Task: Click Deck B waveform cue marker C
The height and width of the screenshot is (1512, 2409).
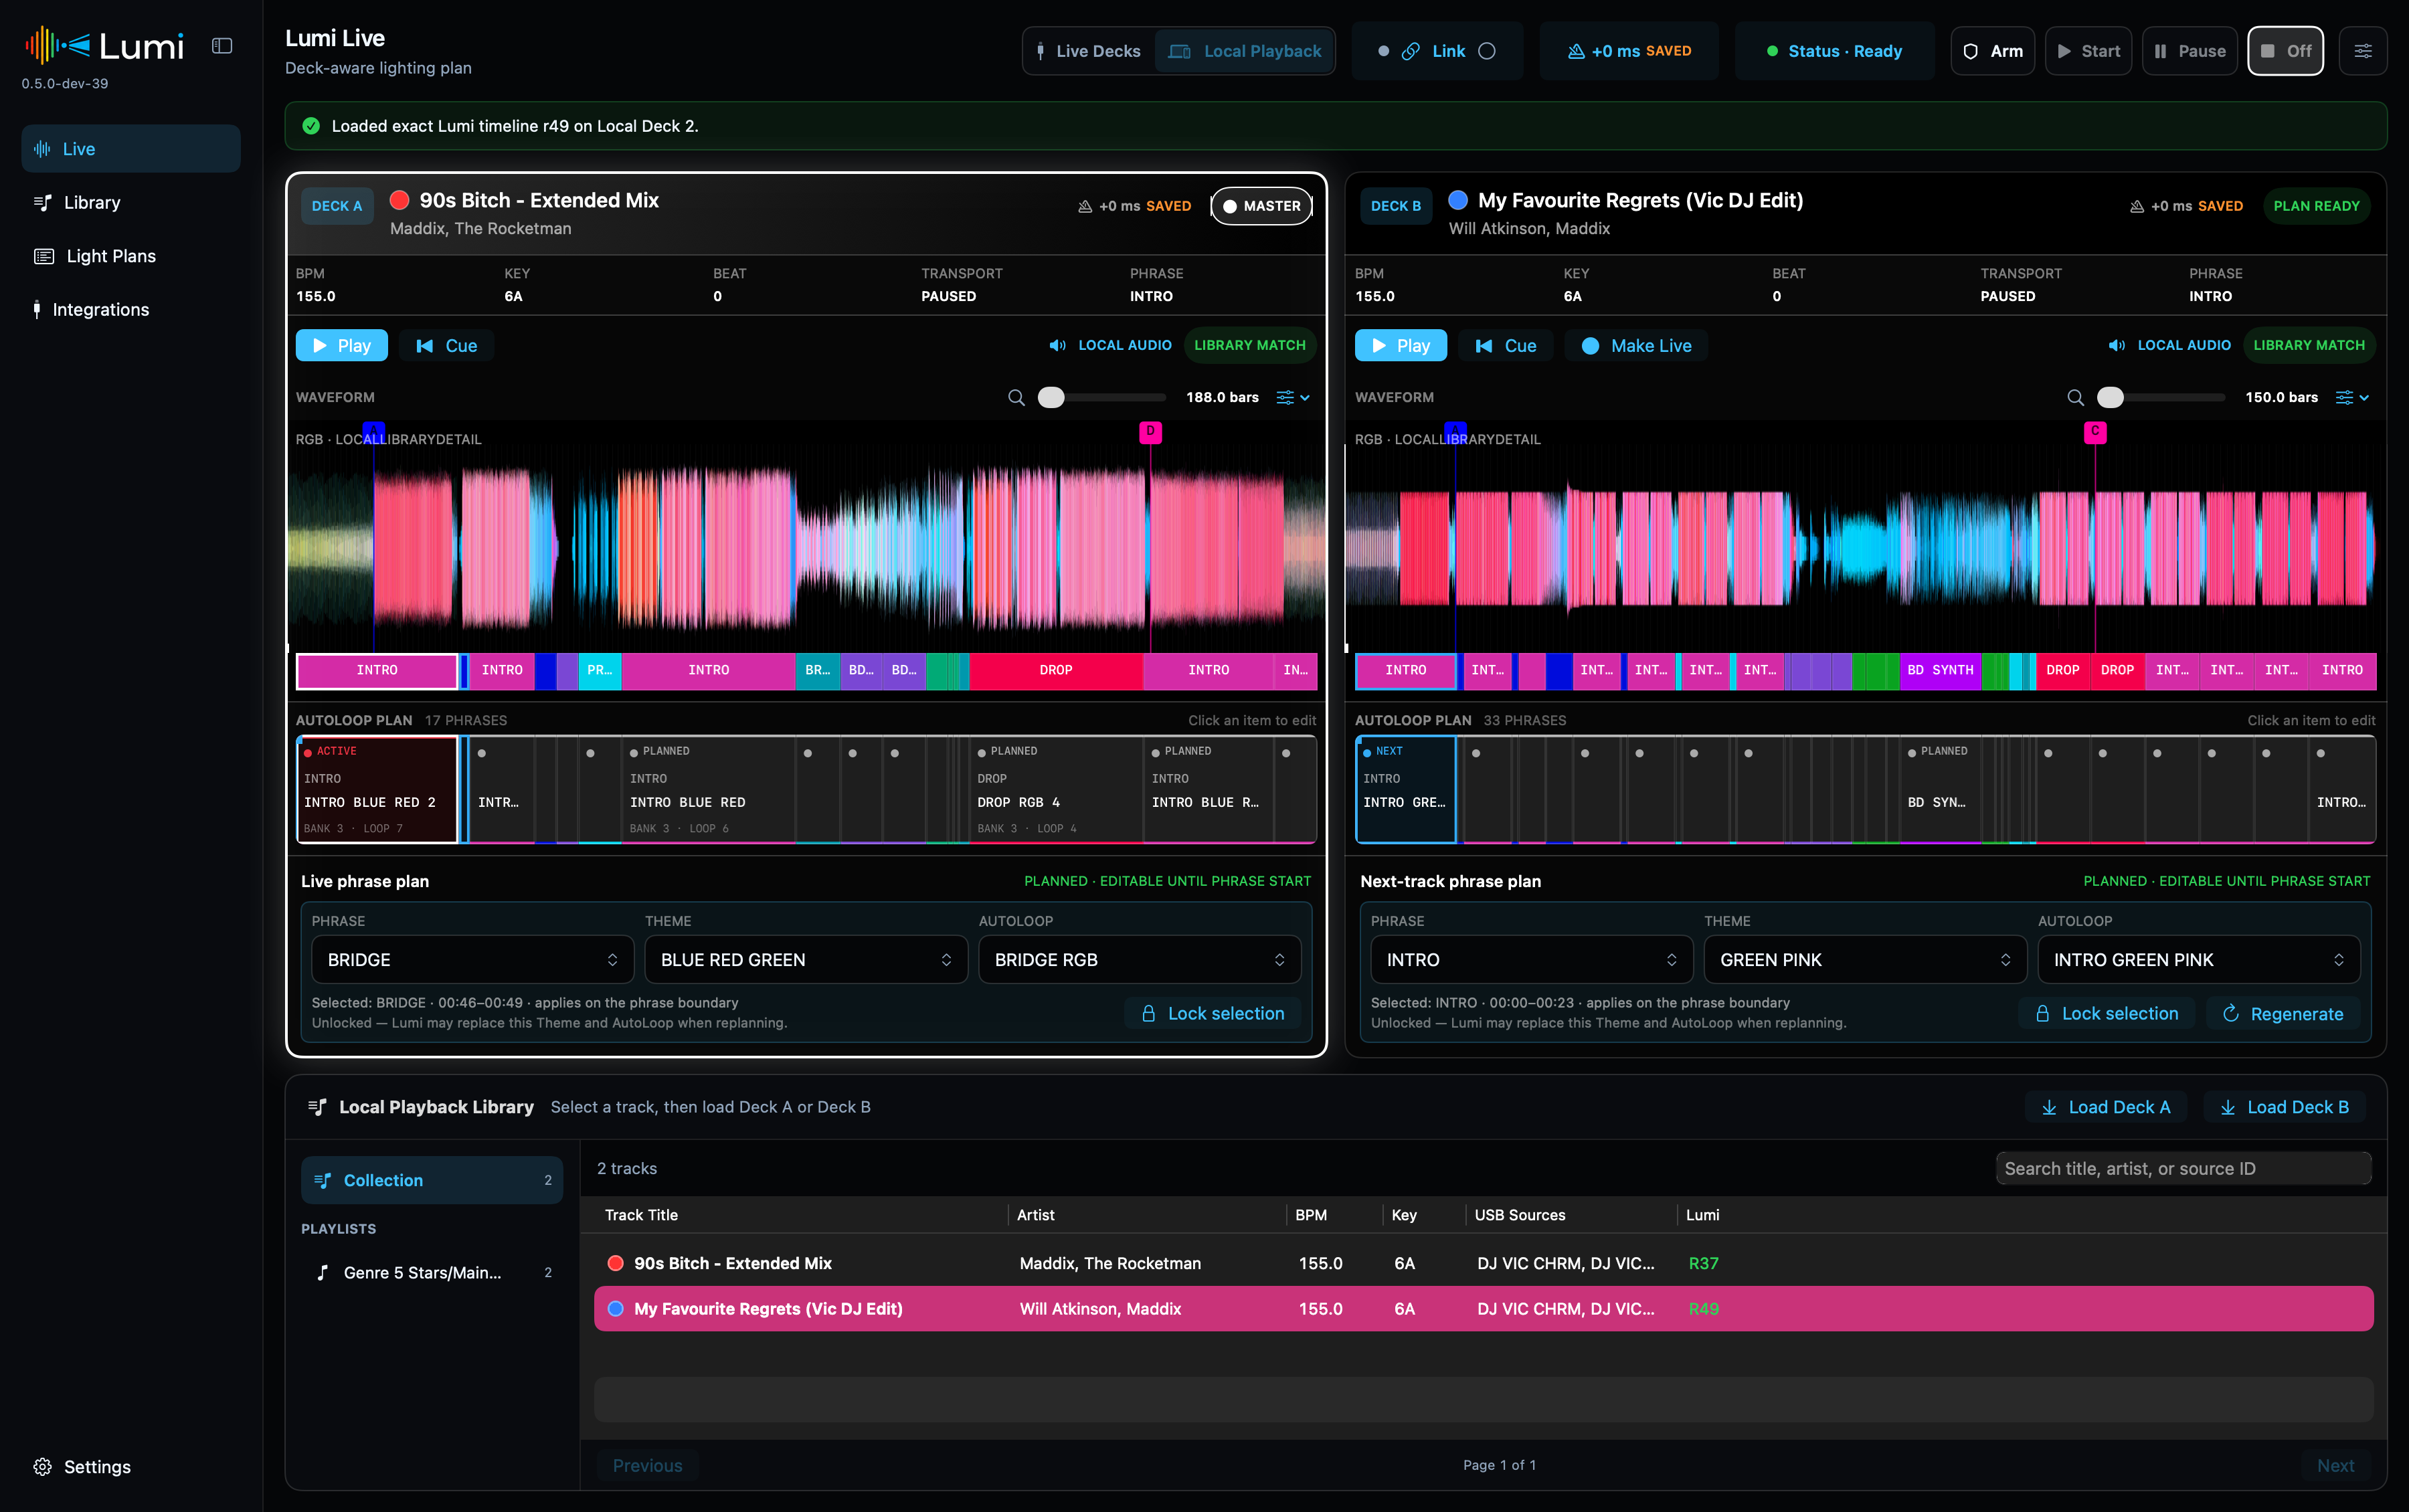Action: tap(2095, 432)
